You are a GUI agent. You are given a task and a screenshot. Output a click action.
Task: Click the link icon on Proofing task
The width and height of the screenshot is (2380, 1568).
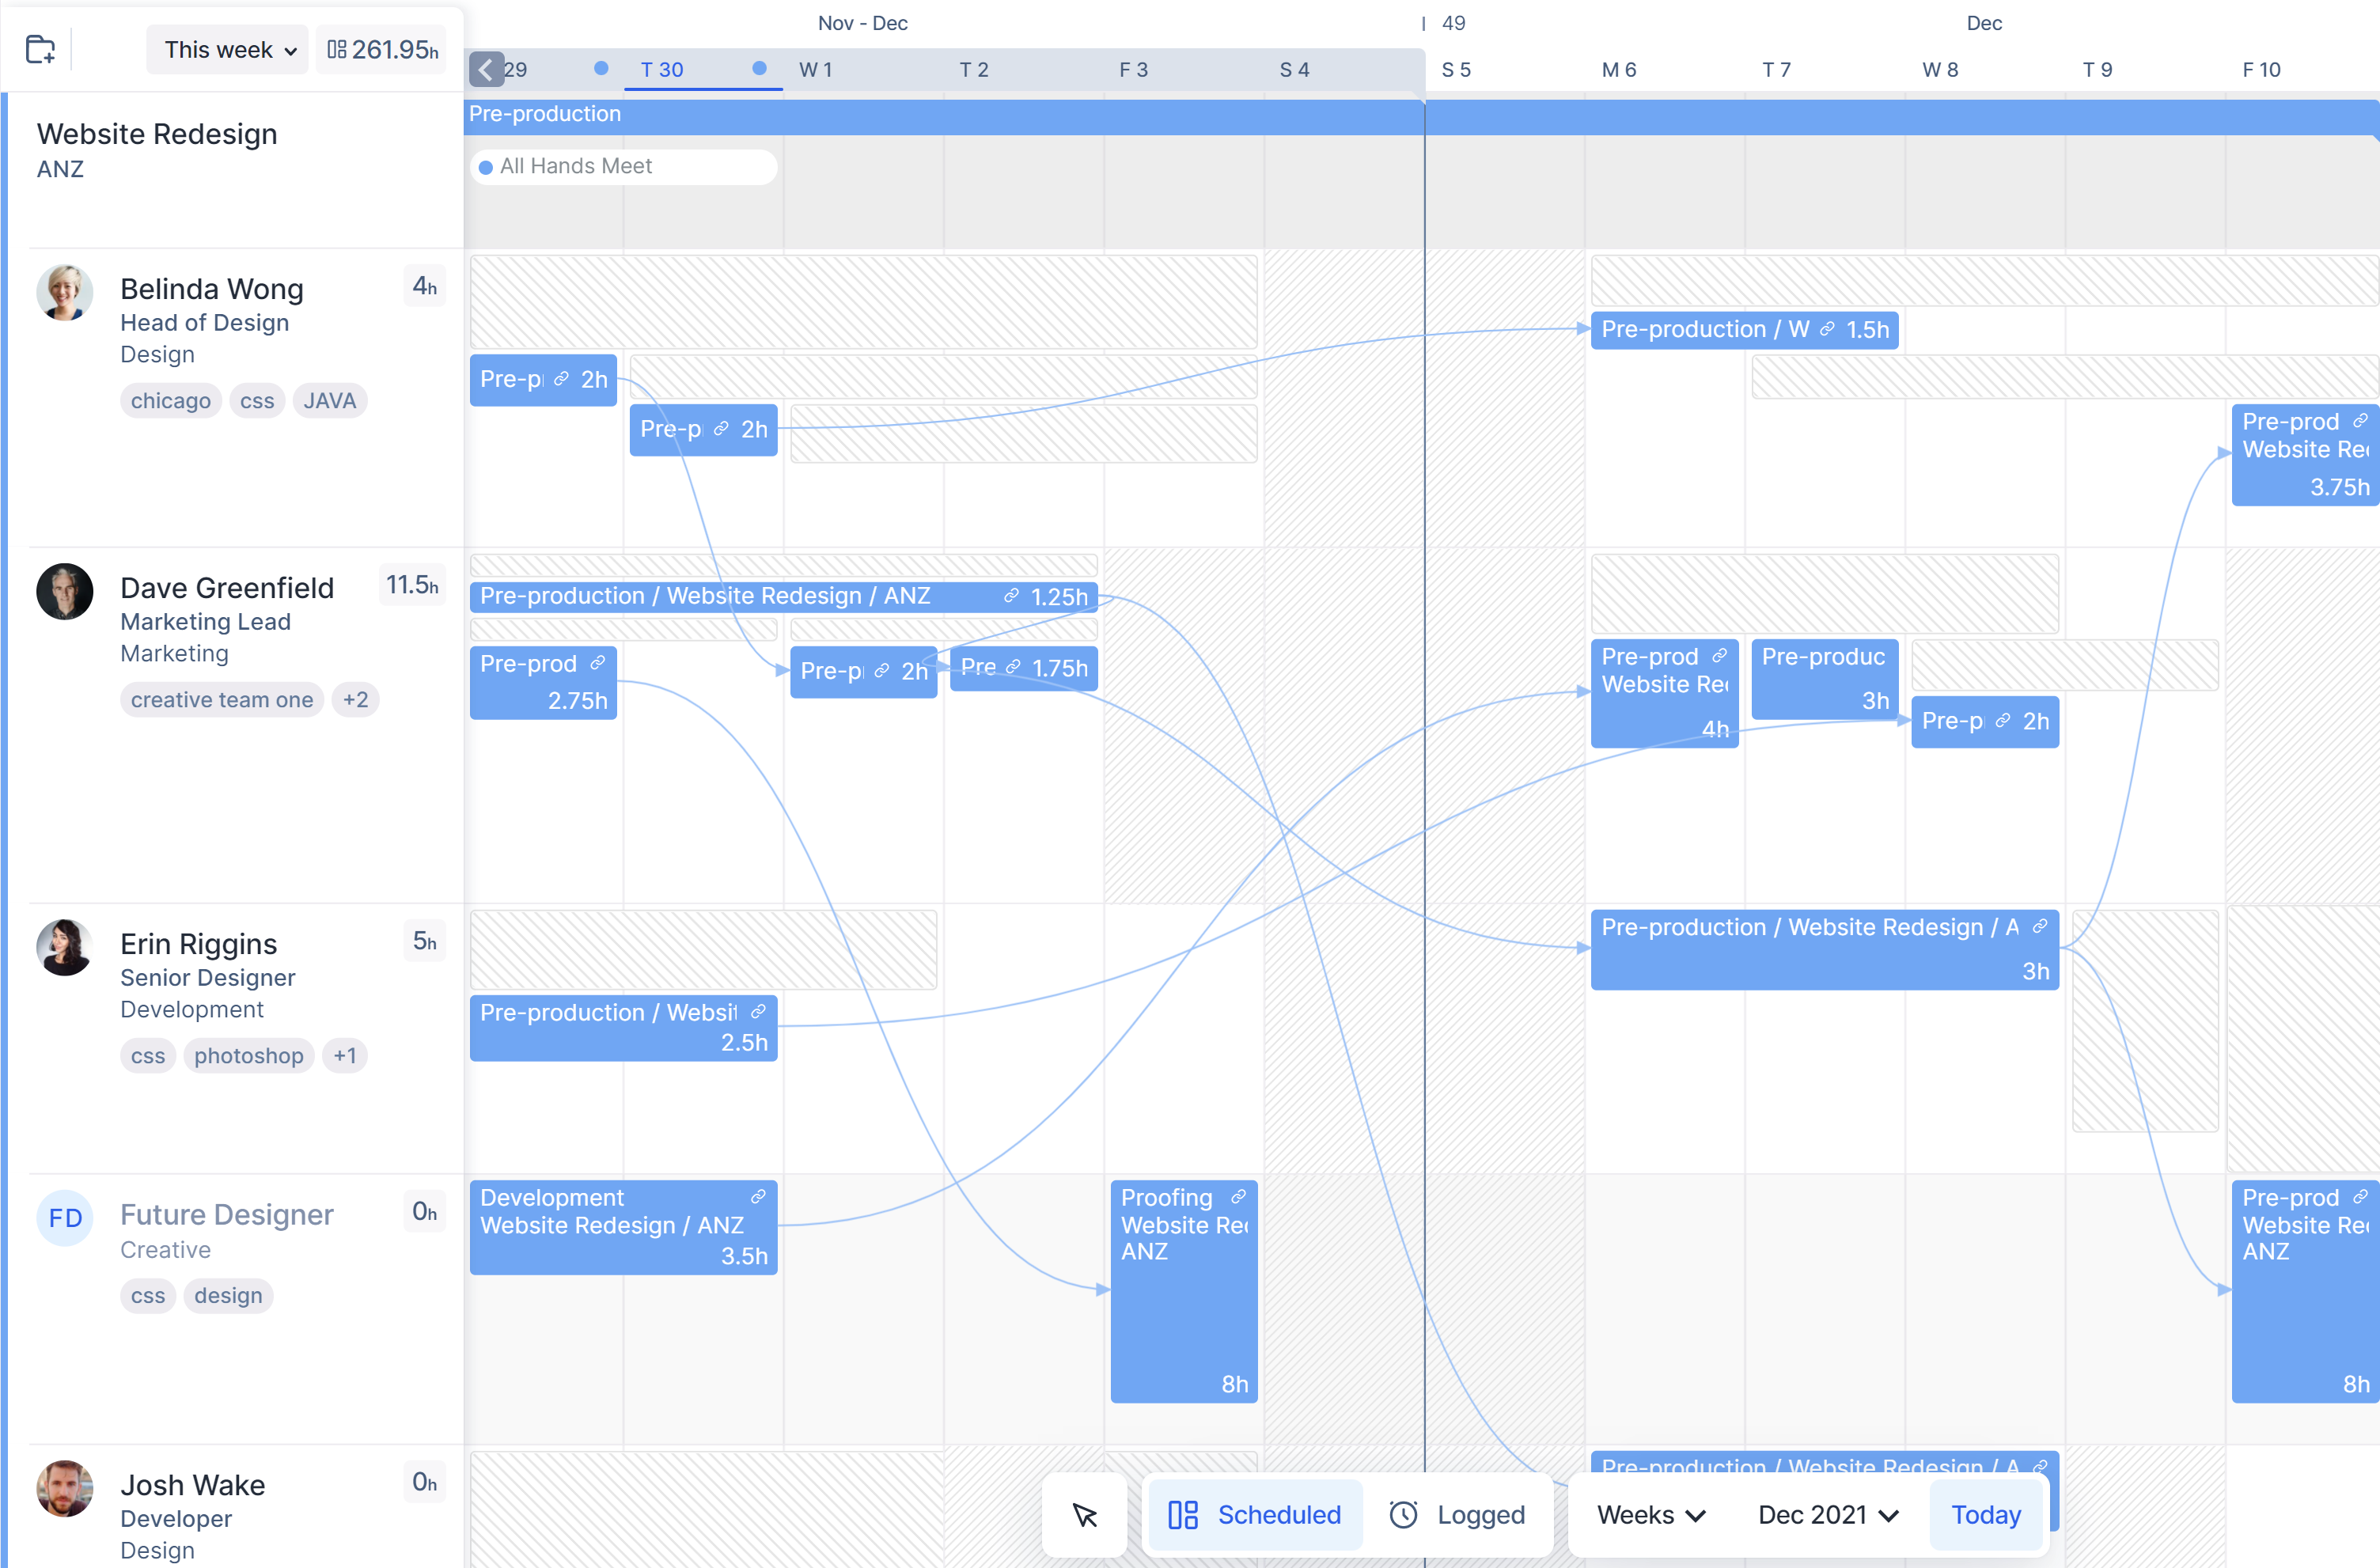1238,1197
